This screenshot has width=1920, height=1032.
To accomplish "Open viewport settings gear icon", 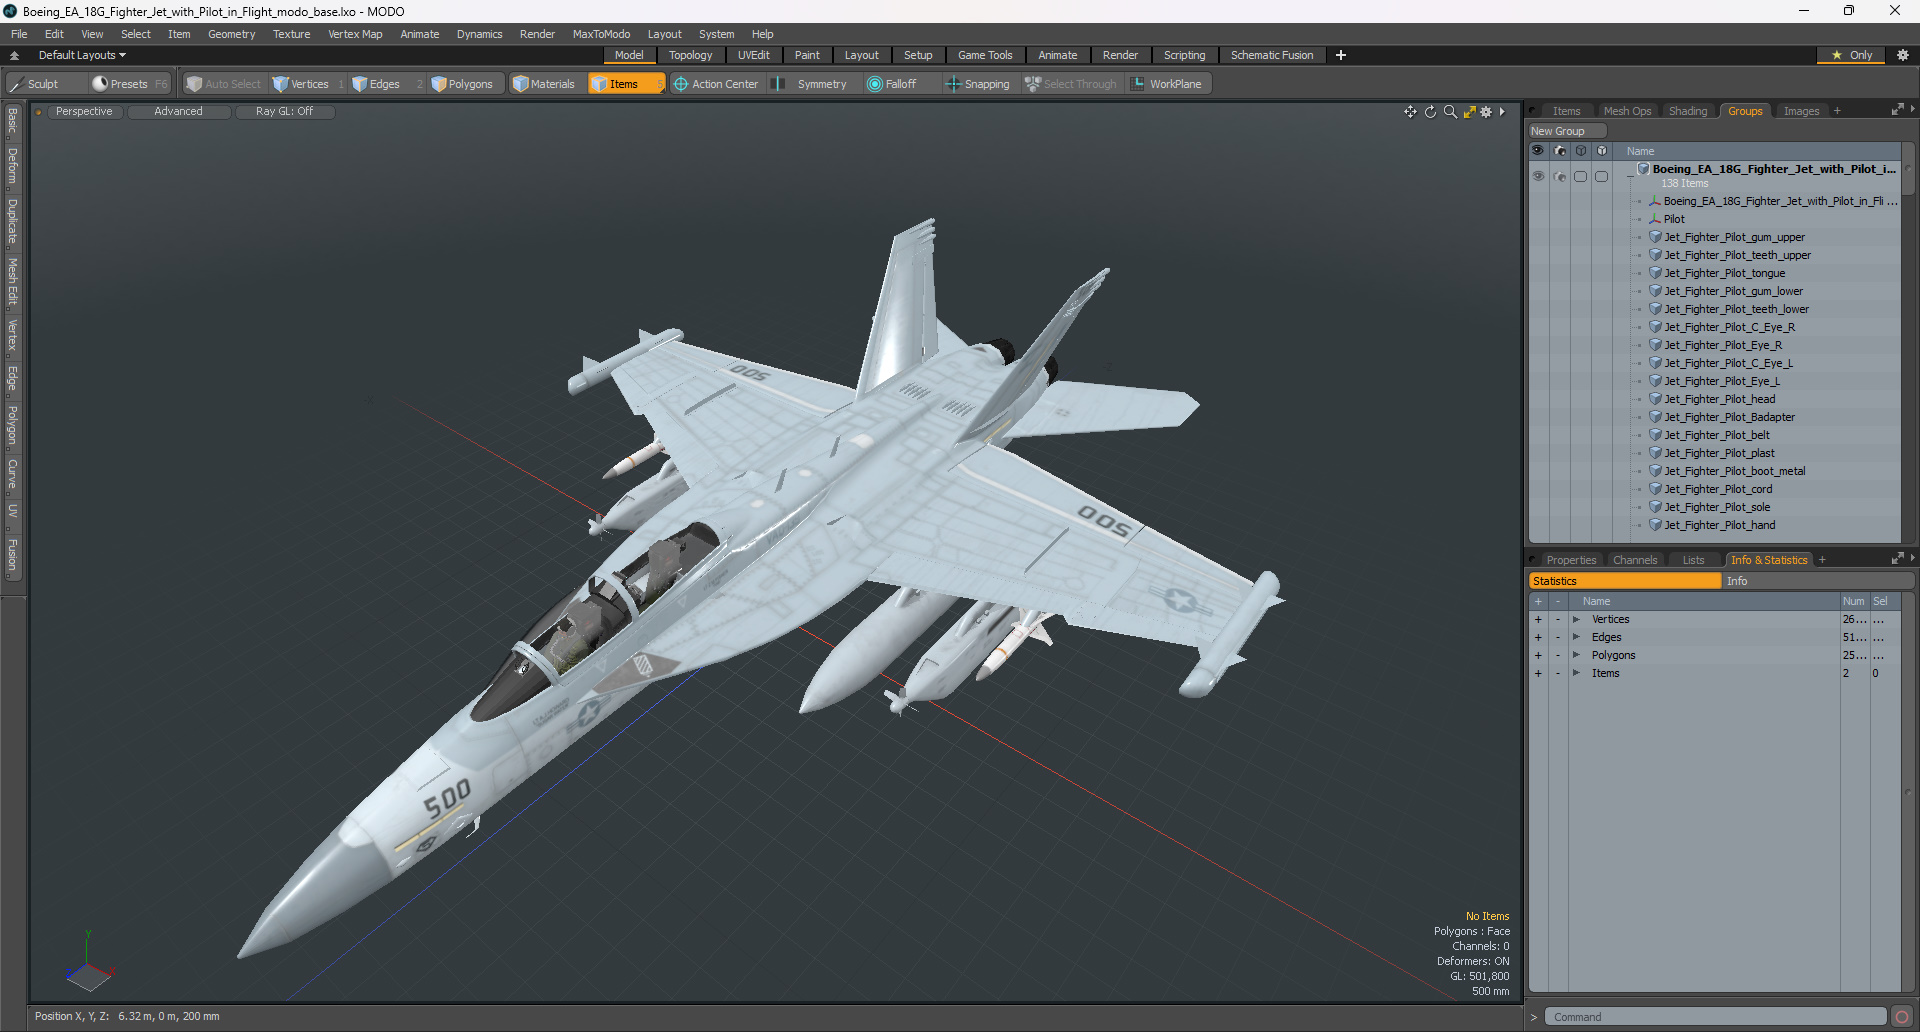I will pyautogui.click(x=1486, y=112).
